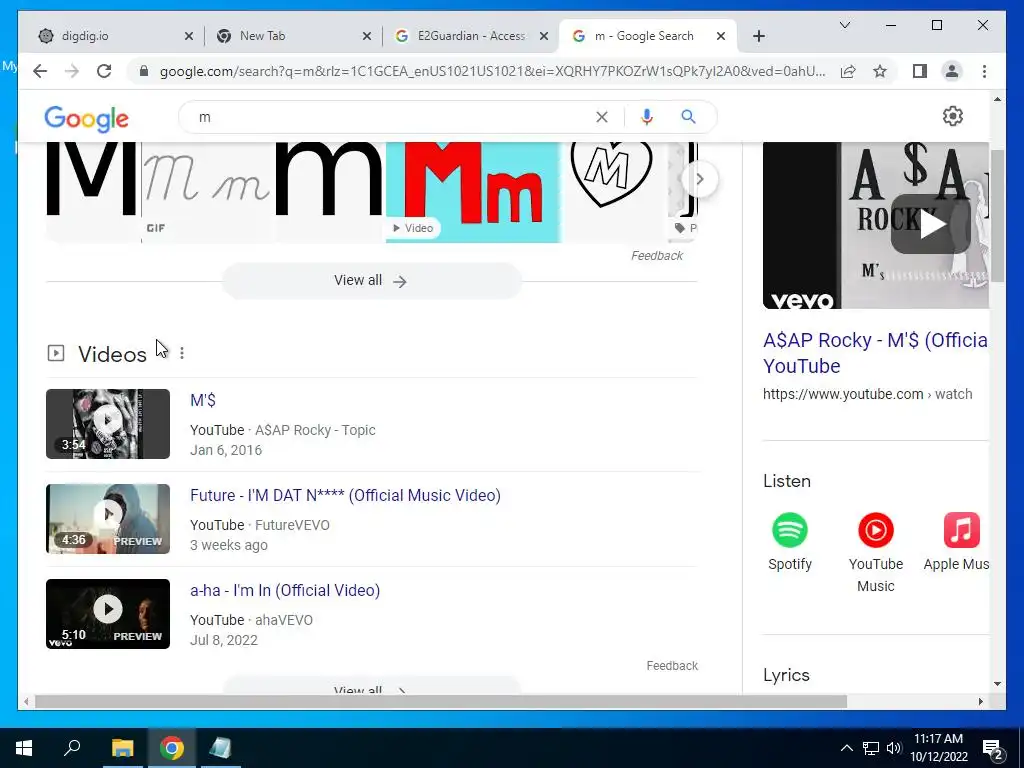
Task: Click the Future video thumbnail 4:36
Action: coord(108,519)
